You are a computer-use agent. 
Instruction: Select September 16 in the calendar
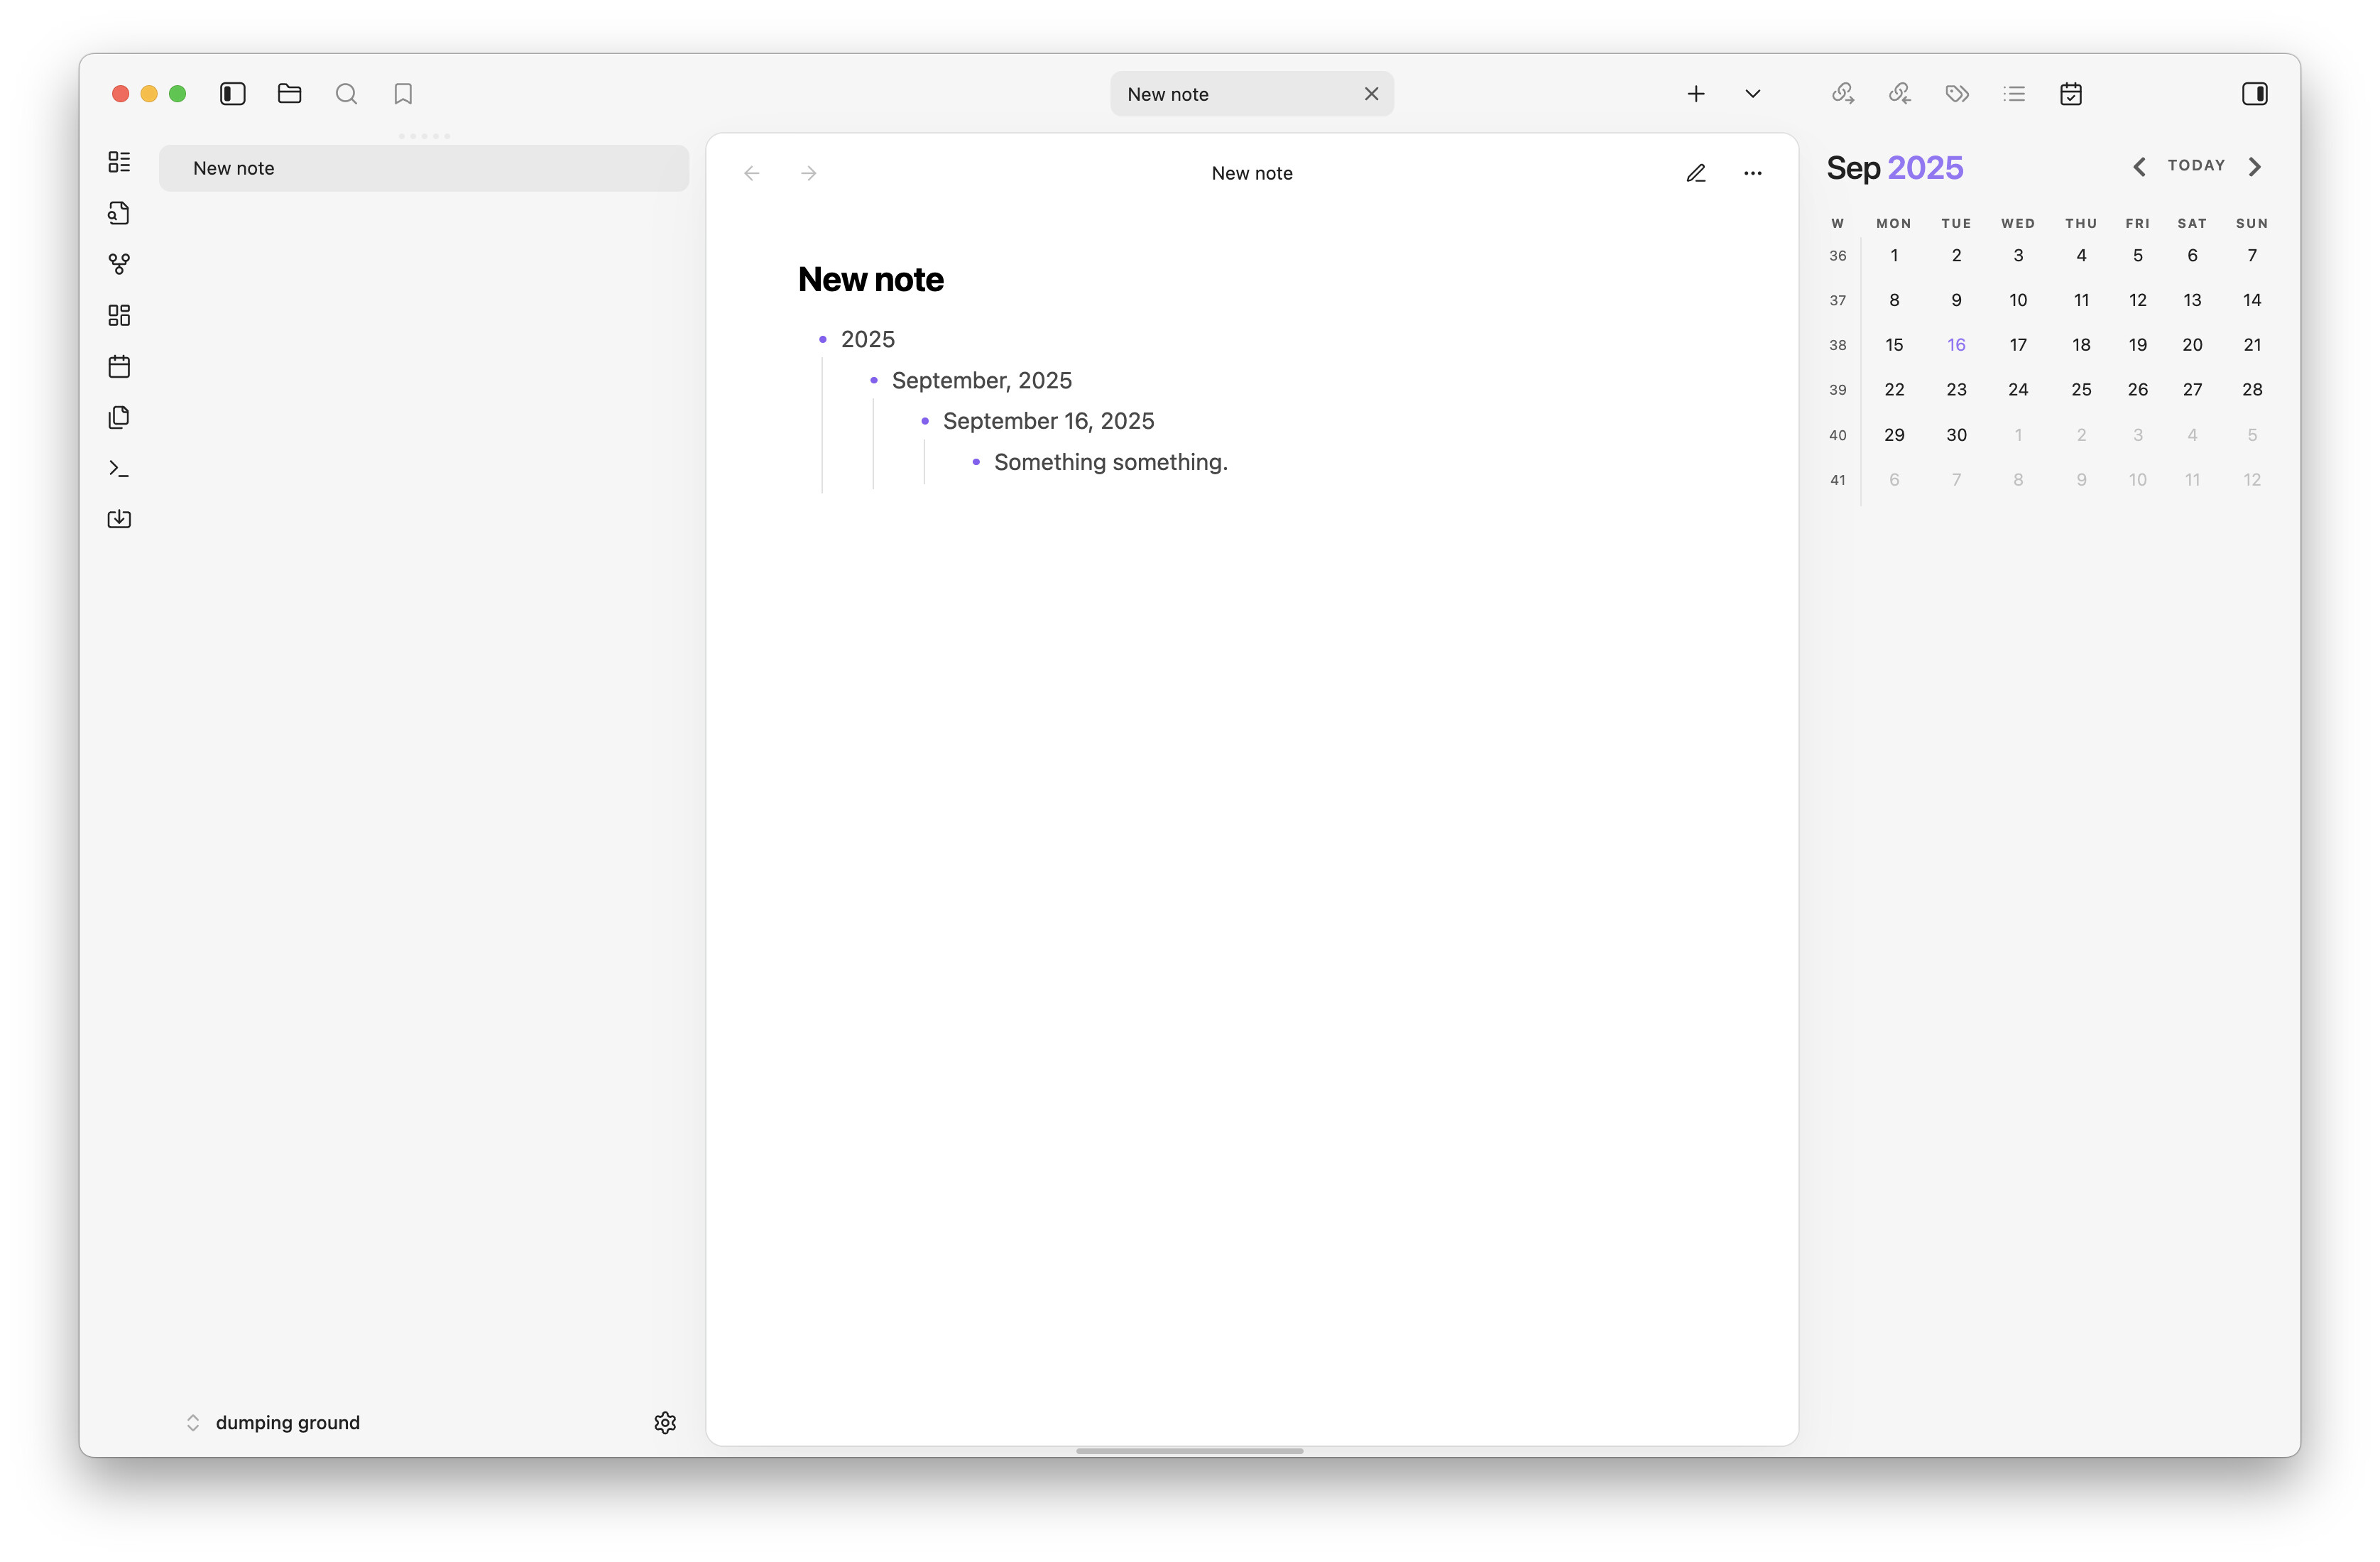pyautogui.click(x=1956, y=345)
